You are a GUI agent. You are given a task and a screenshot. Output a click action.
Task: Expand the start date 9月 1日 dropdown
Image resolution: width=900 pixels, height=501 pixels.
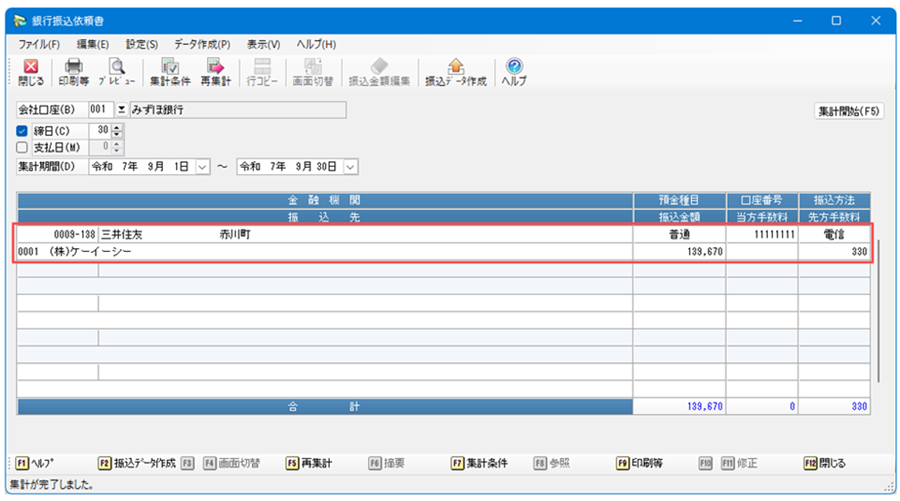click(202, 166)
